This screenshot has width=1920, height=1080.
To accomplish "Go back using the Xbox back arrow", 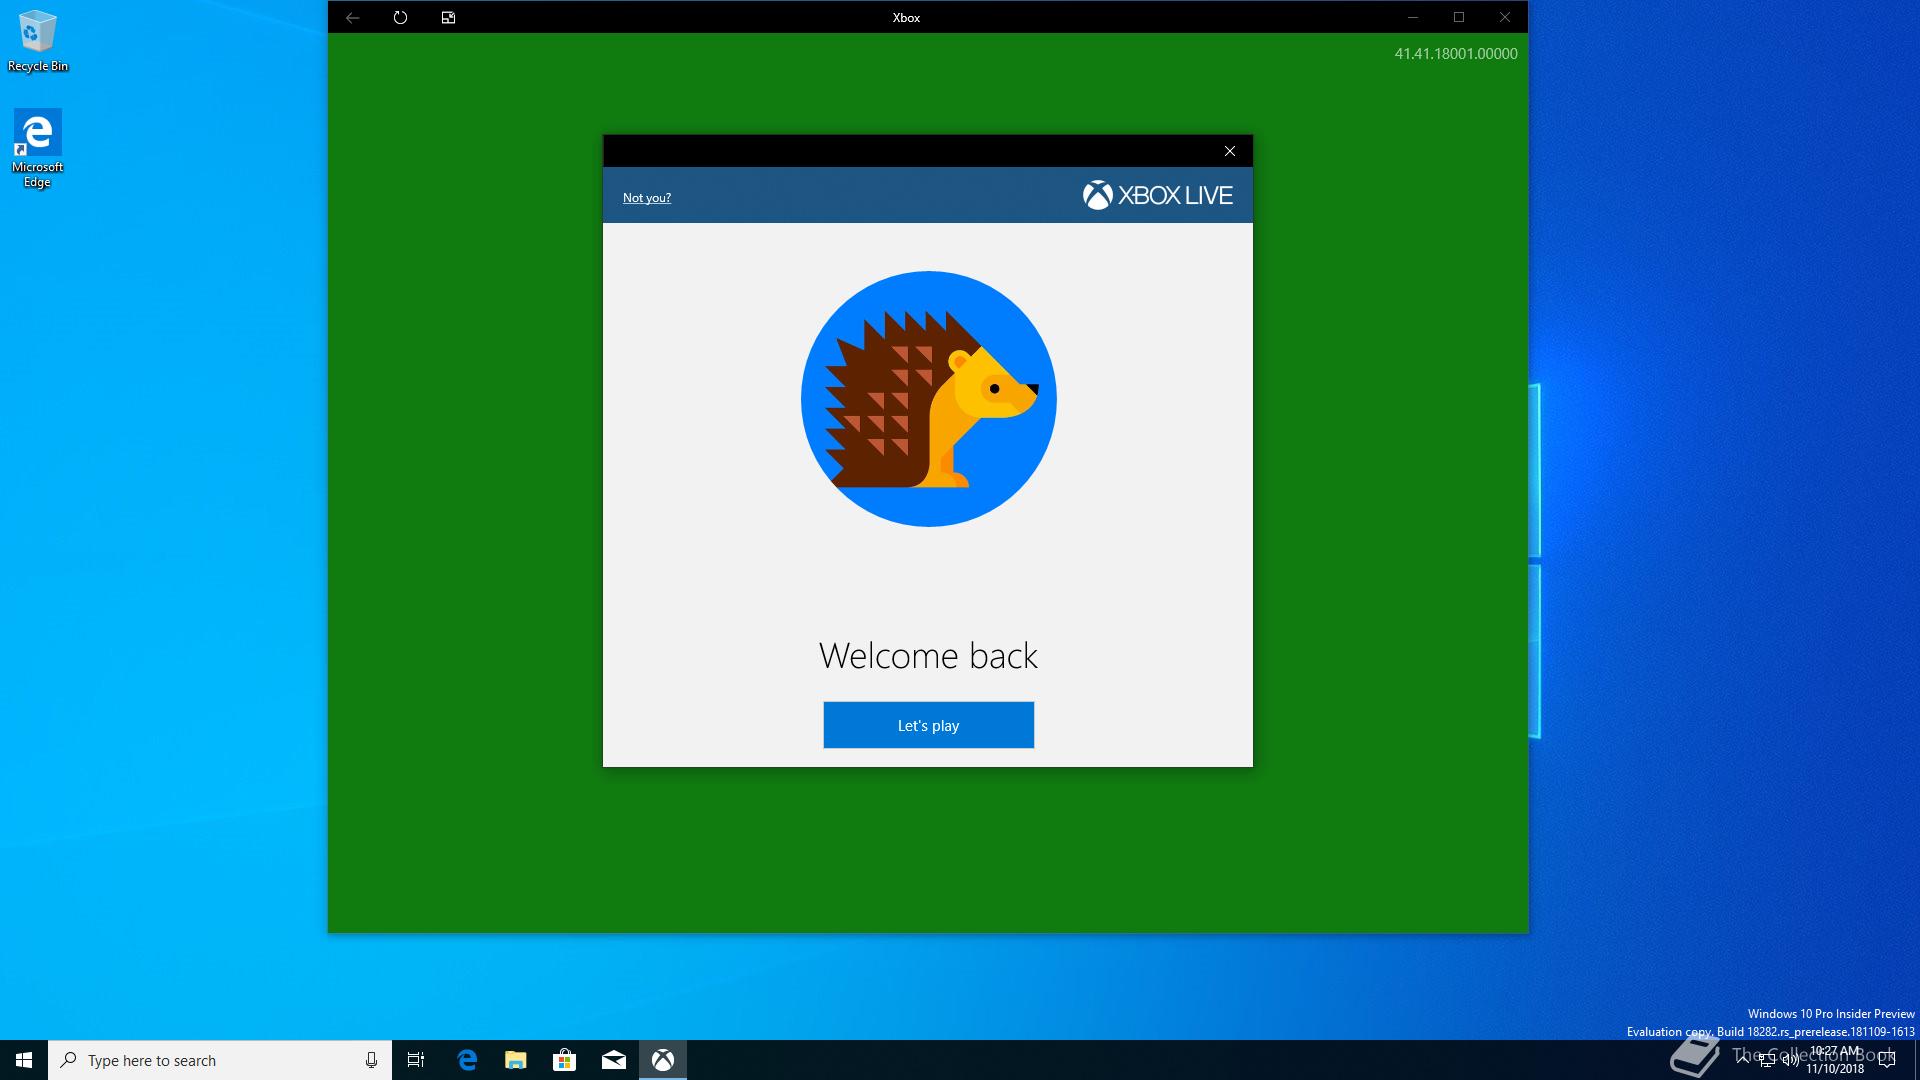I will point(352,17).
